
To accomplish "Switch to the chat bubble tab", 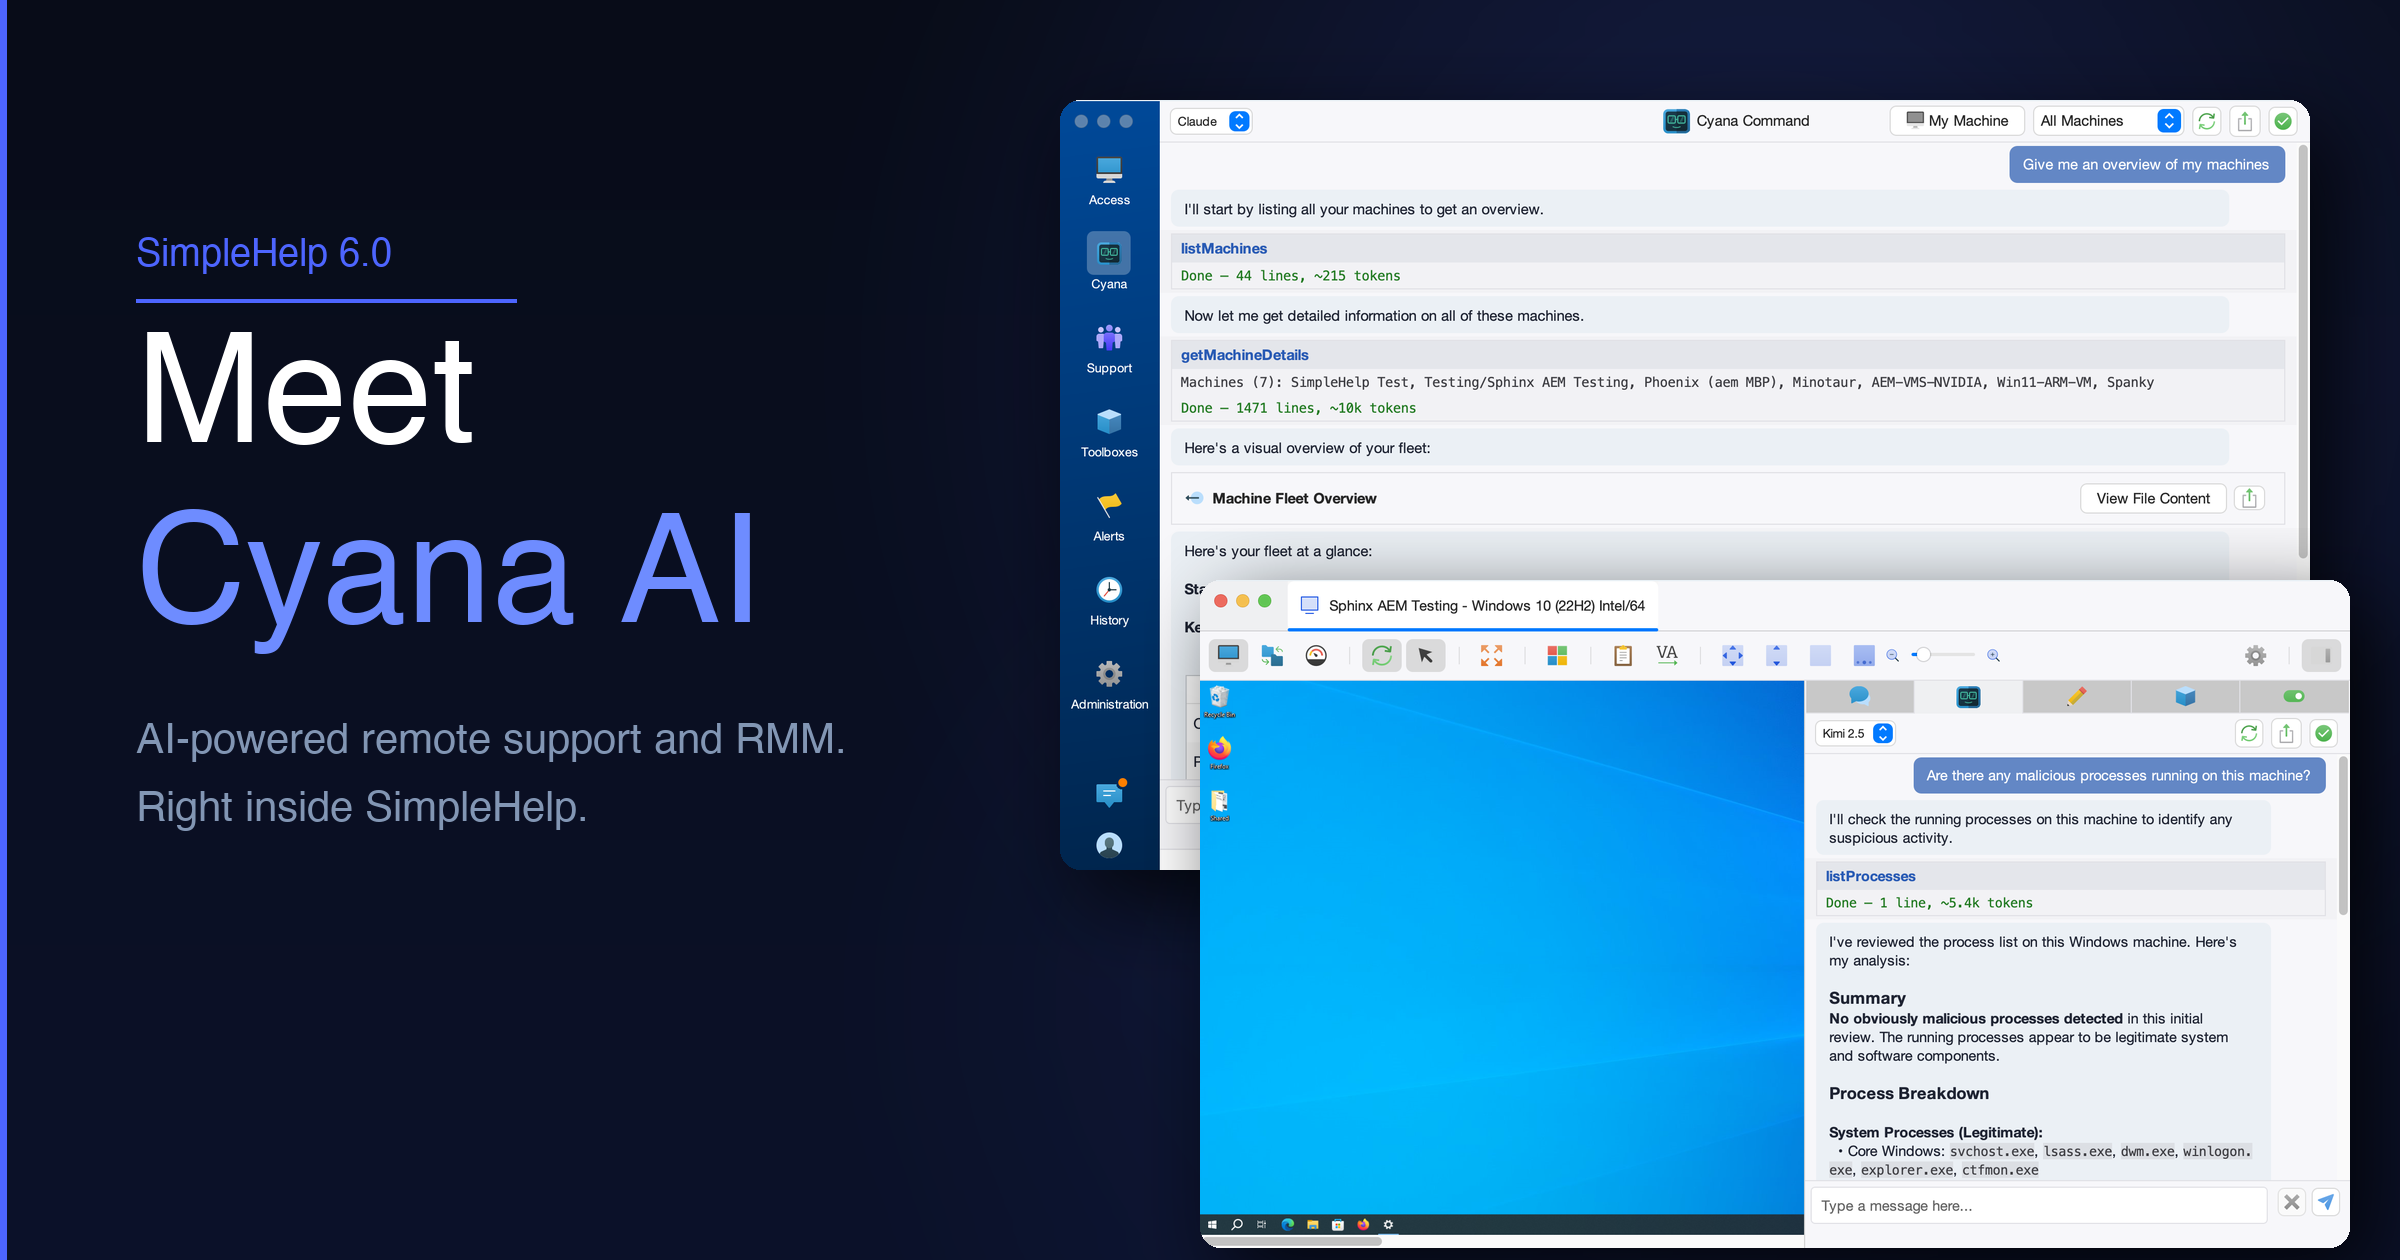I will 1859,696.
